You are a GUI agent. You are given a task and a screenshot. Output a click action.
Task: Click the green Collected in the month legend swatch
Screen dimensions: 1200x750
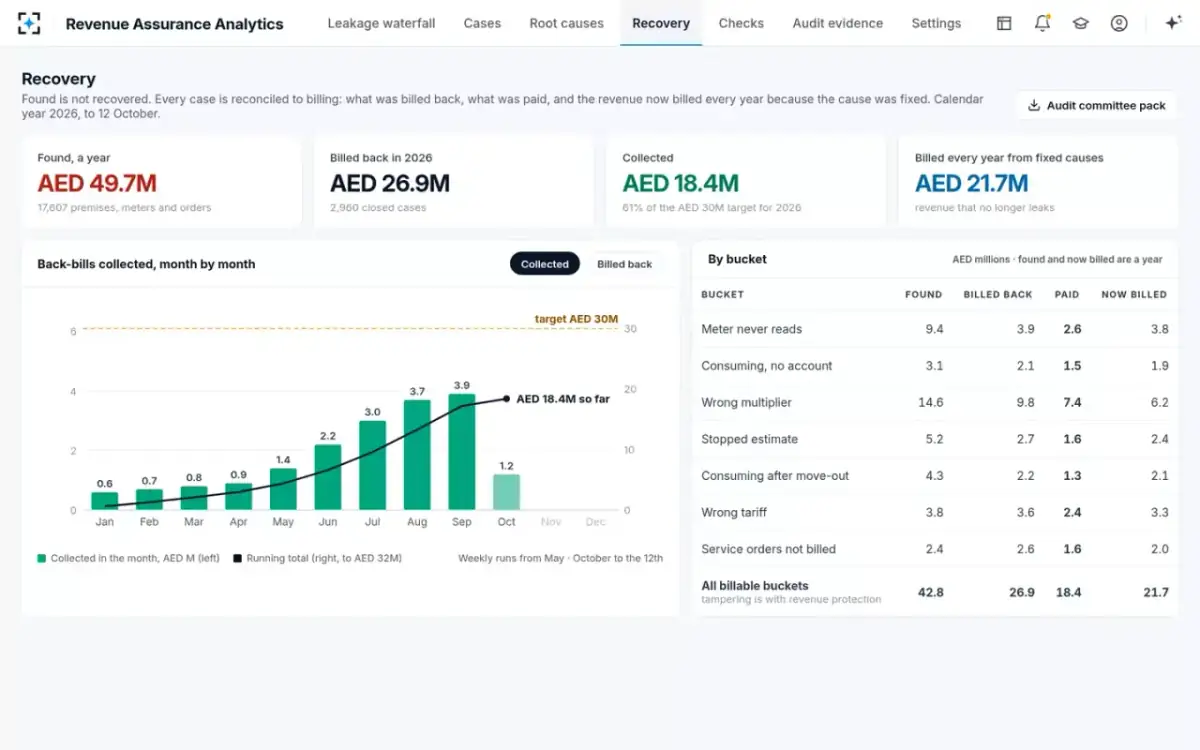coord(41,558)
